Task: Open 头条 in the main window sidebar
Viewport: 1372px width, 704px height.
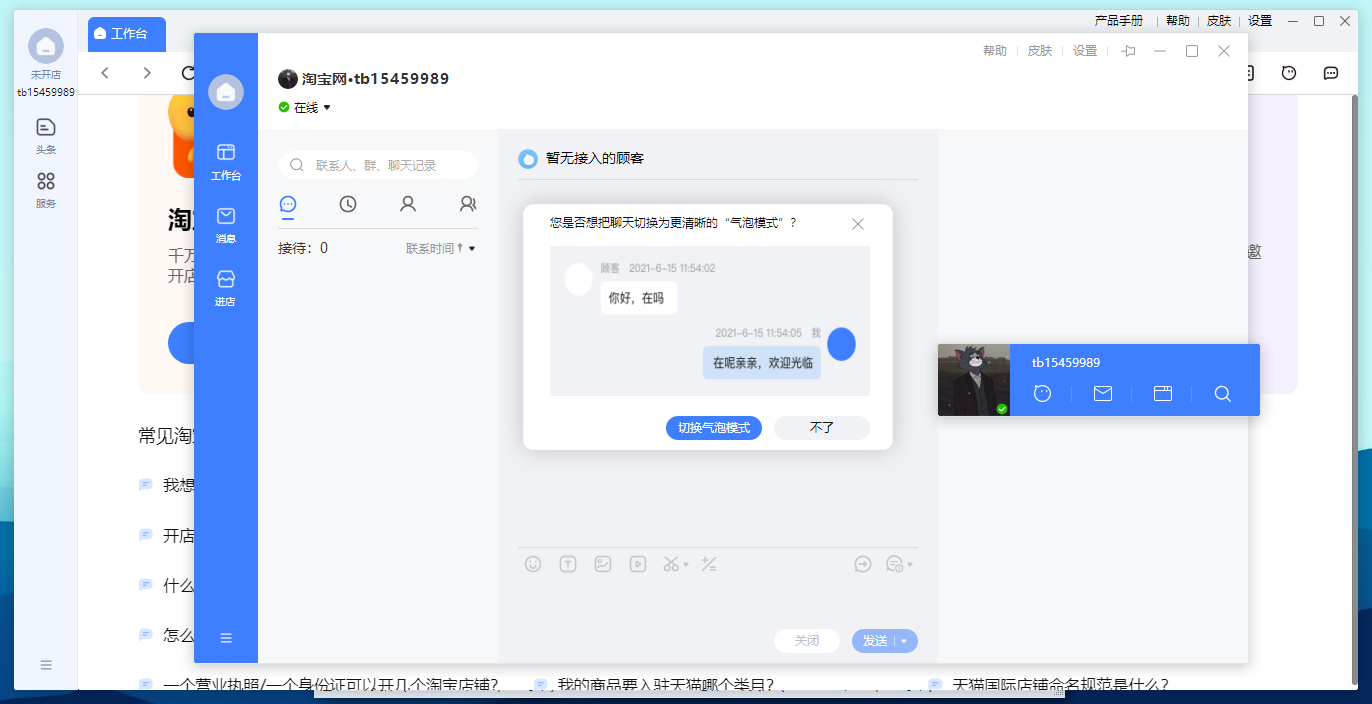Action: [x=46, y=135]
